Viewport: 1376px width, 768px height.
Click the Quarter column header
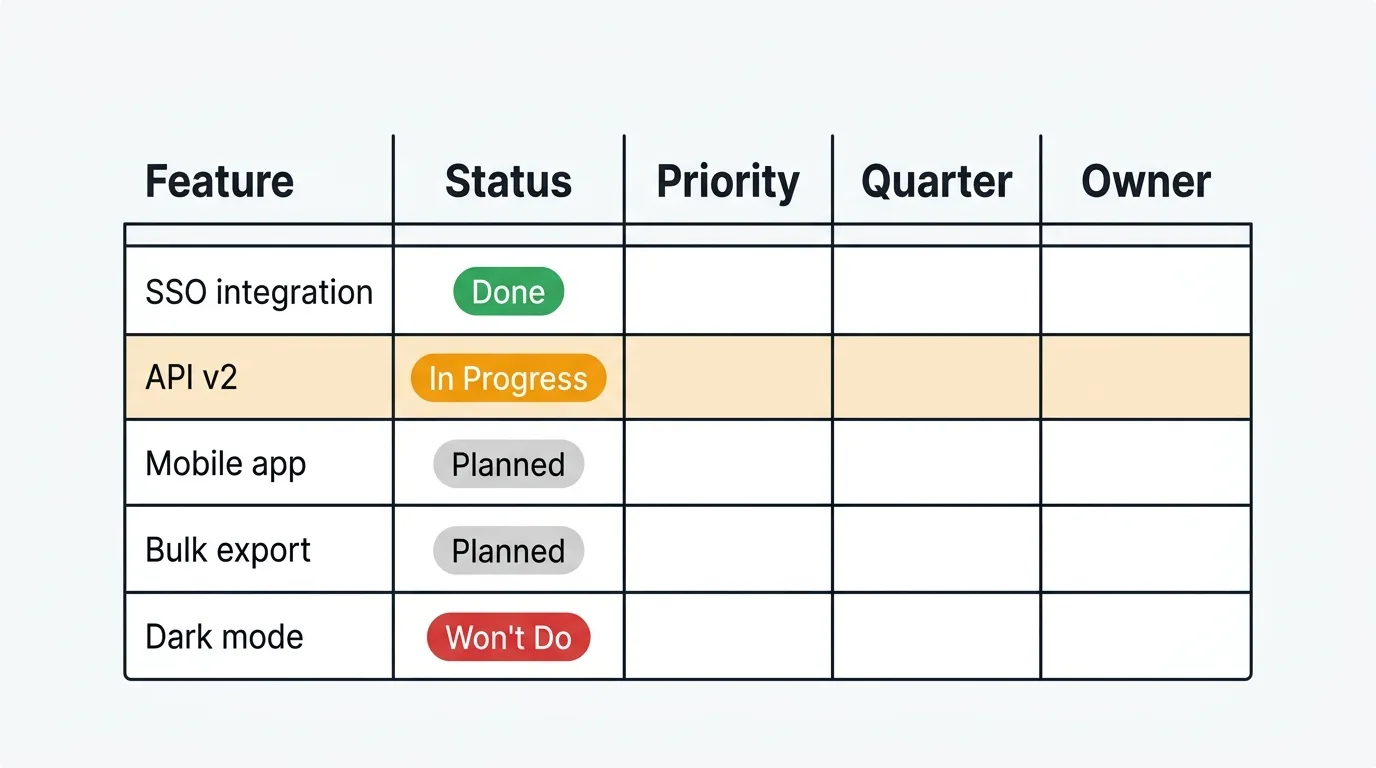click(936, 182)
